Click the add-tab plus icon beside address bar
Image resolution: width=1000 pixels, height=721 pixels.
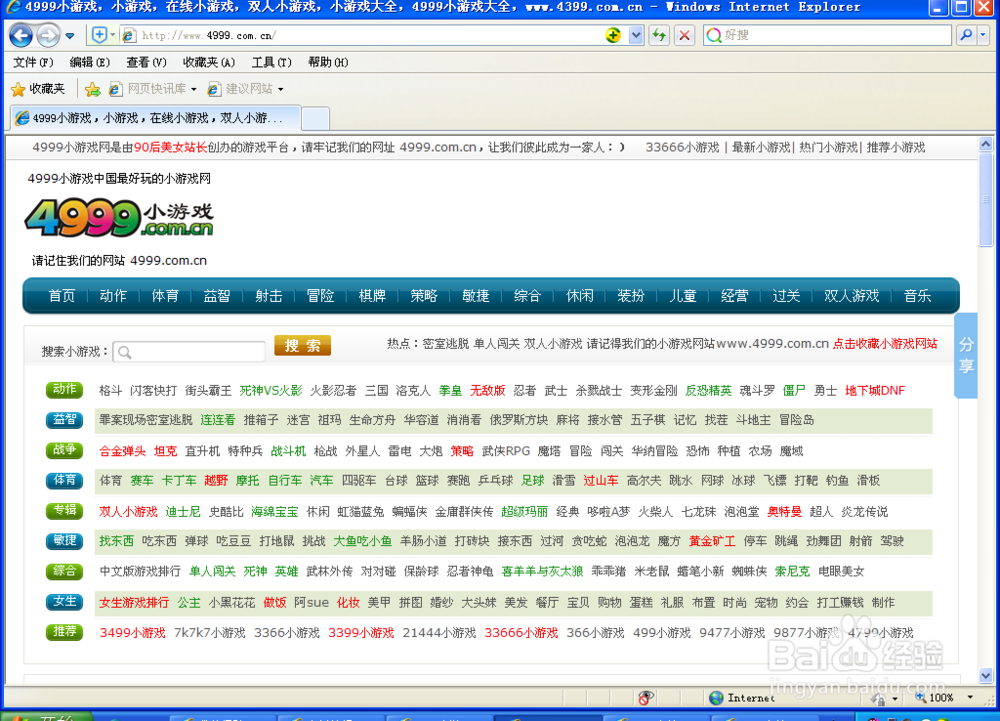tap(99, 35)
